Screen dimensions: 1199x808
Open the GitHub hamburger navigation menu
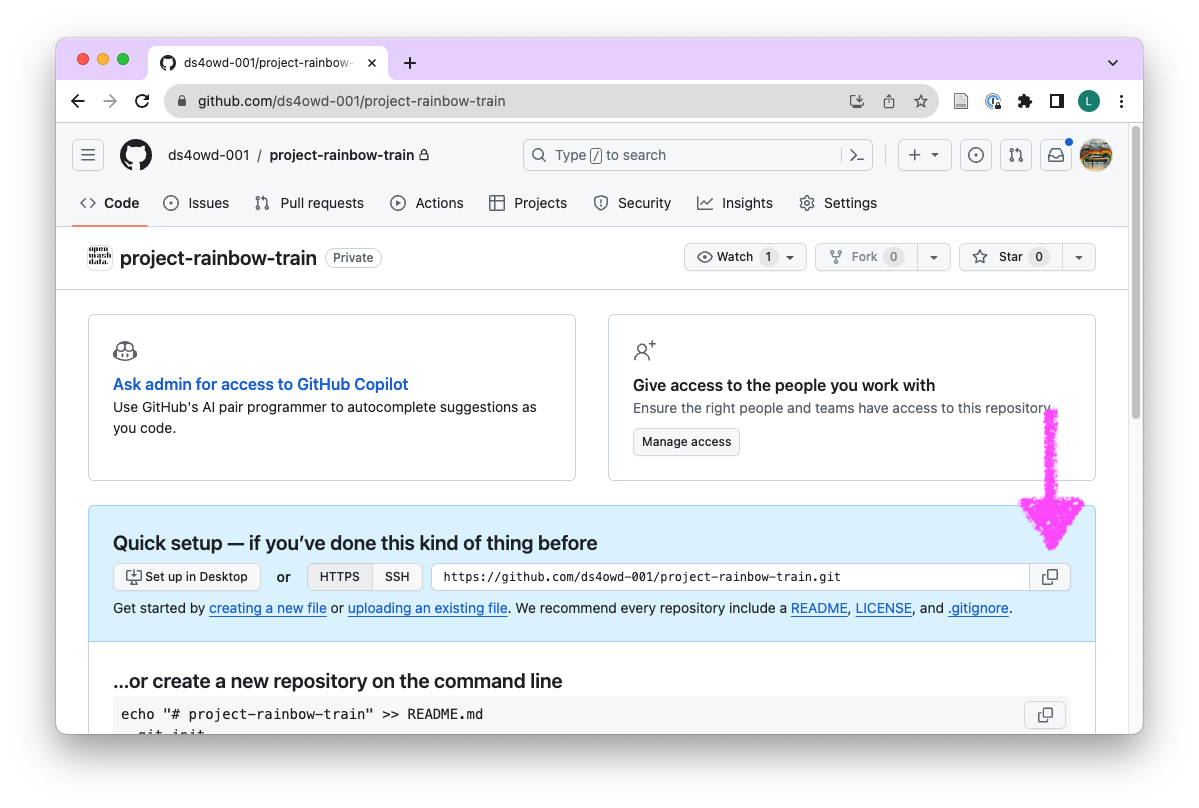point(88,155)
